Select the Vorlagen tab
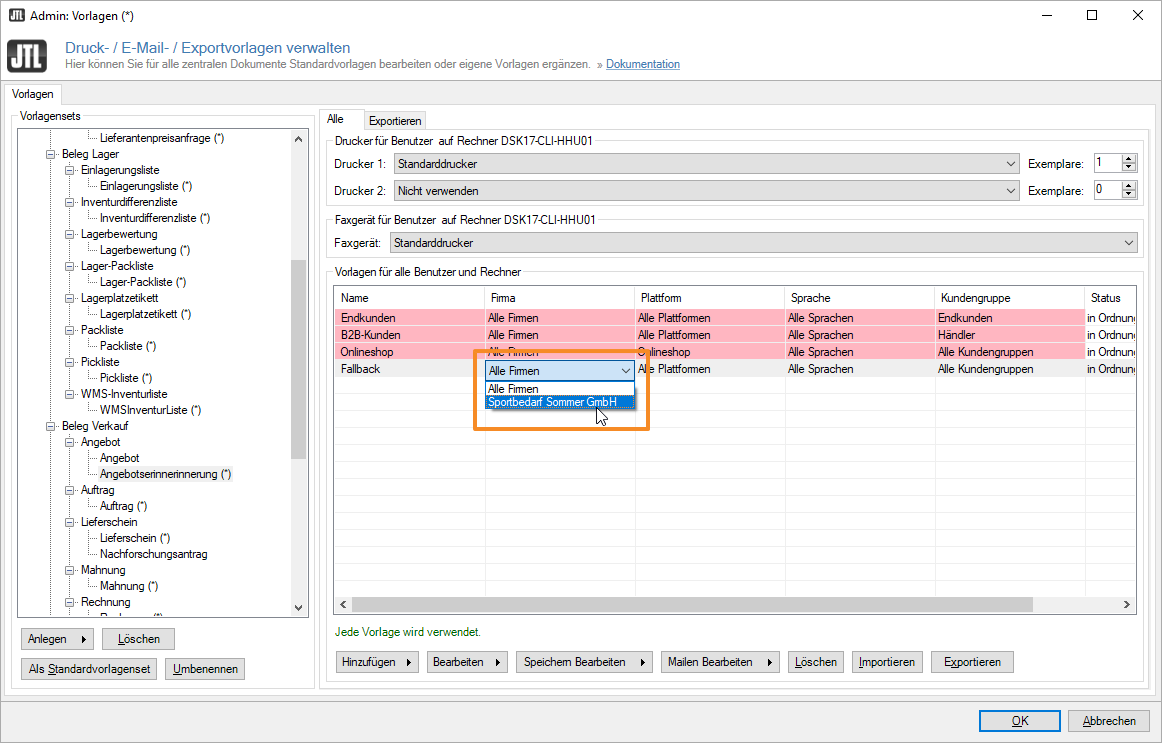1162x743 pixels. 33,94
